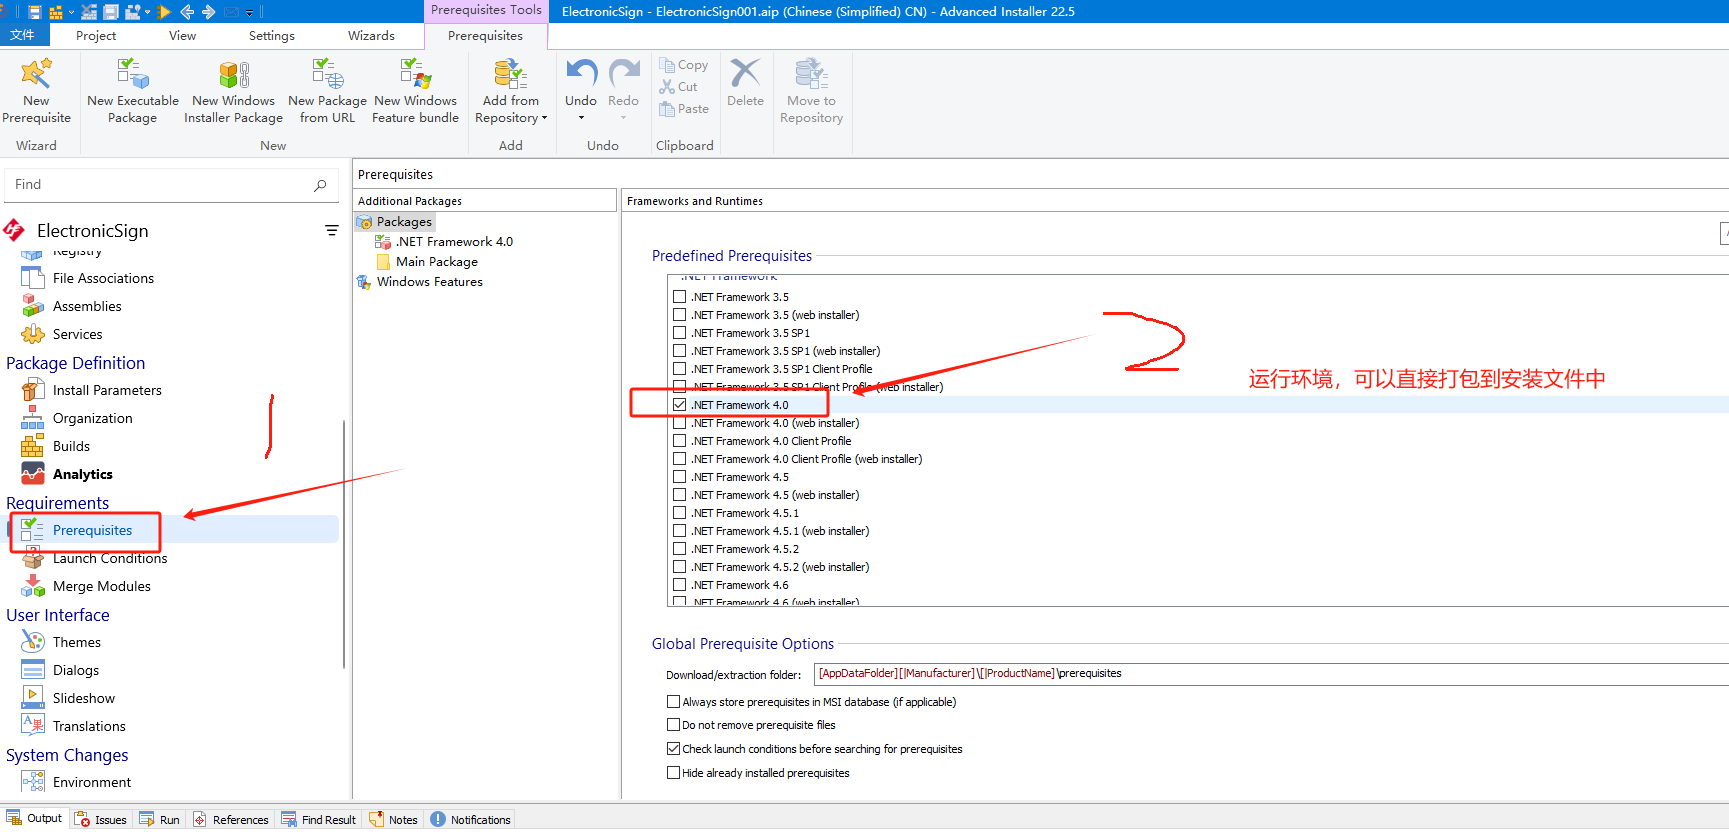Open the Notes bottom tab
This screenshot has height=832, width=1729.
pos(394,820)
